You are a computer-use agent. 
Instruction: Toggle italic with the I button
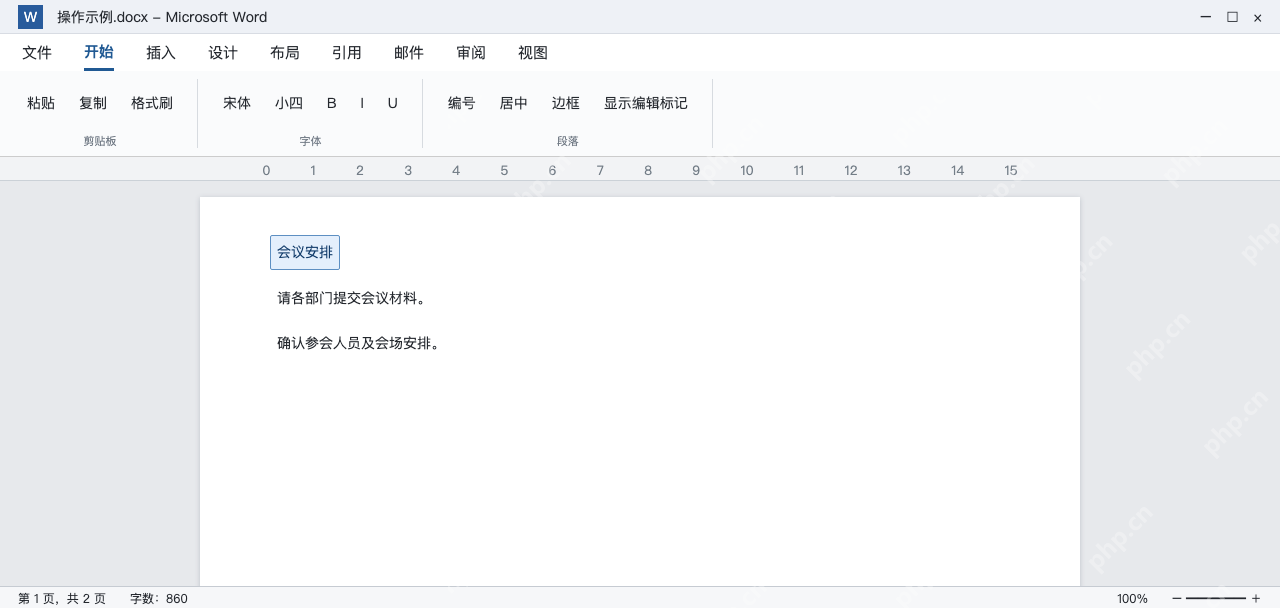(x=362, y=103)
